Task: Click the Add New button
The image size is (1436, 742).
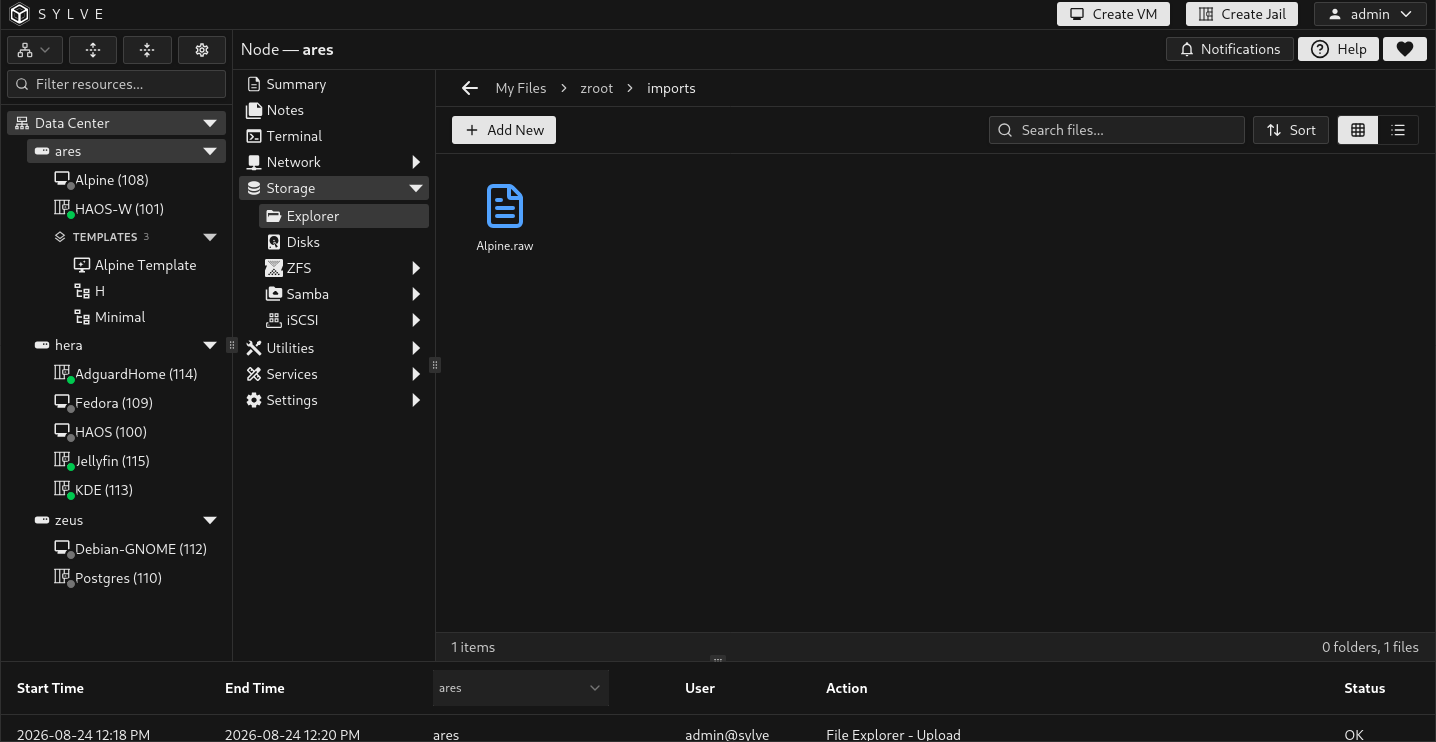Action: click(x=504, y=130)
